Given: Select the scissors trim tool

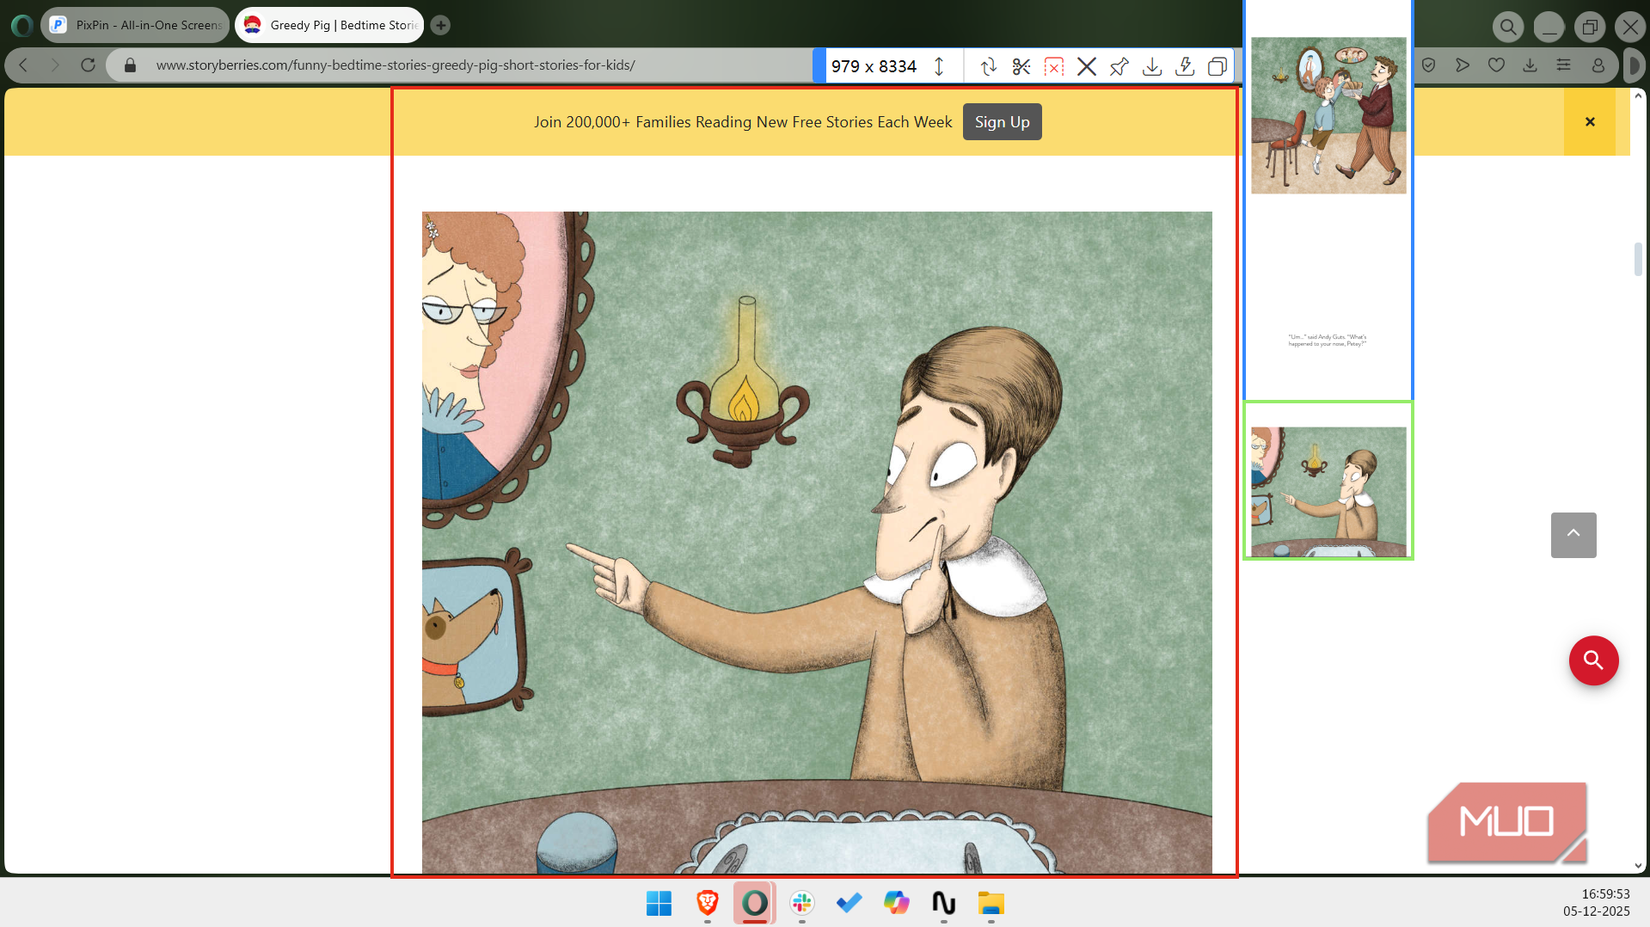Looking at the screenshot, I should tap(1021, 66).
